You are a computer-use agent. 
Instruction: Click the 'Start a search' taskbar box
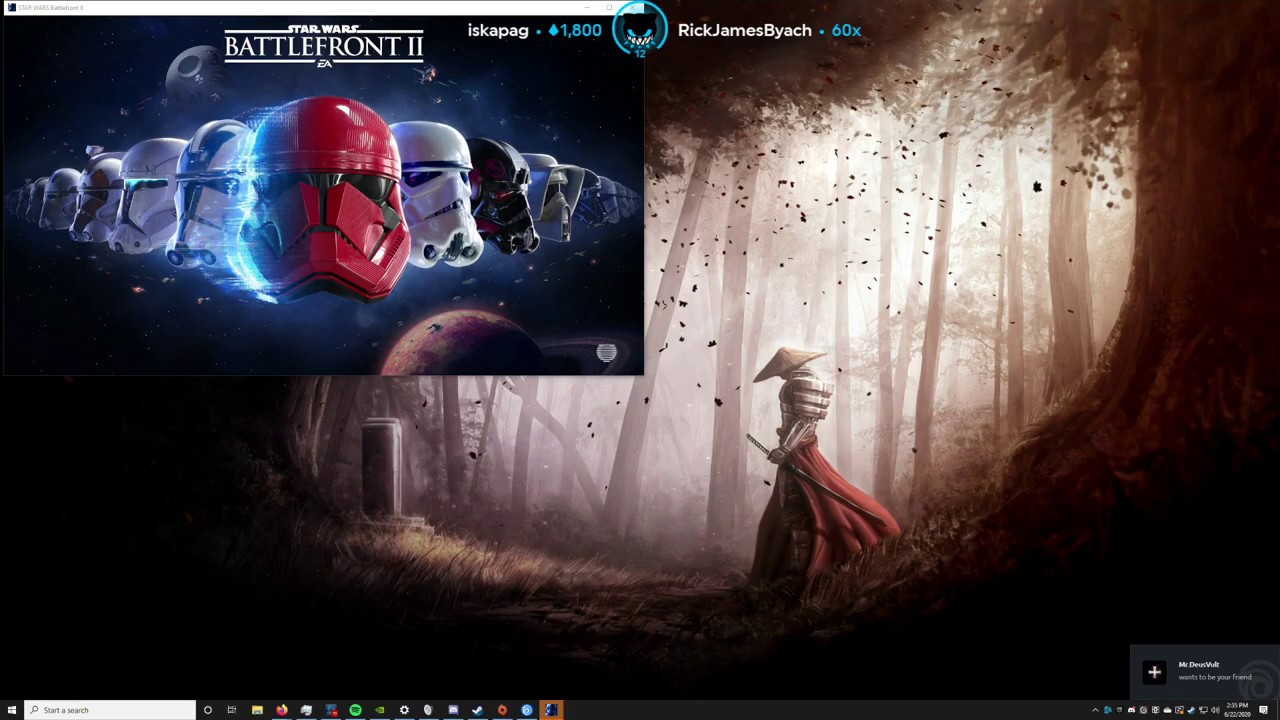[110, 710]
